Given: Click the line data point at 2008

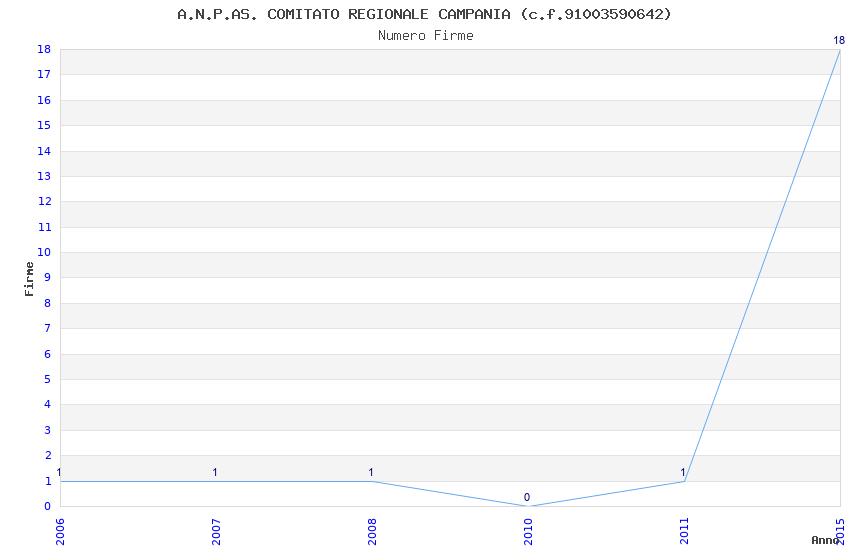Looking at the screenshot, I should (x=372, y=481).
